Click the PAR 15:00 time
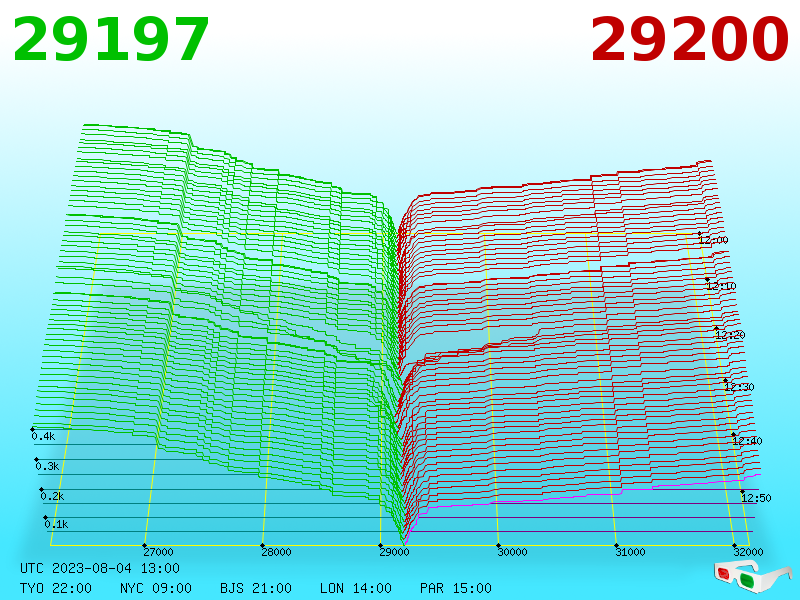Viewport: 800px width, 600px height. click(x=456, y=588)
